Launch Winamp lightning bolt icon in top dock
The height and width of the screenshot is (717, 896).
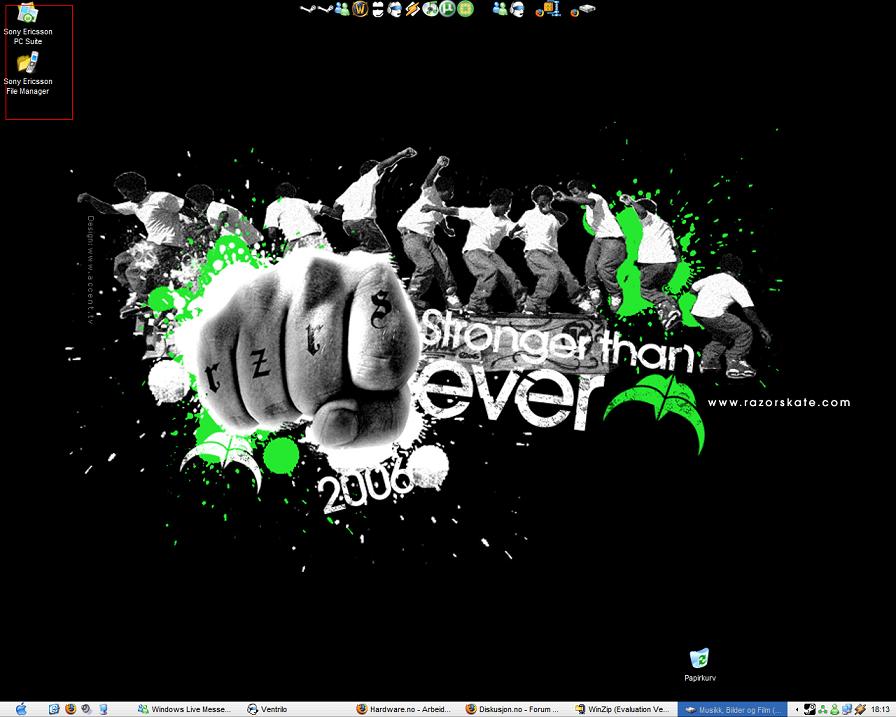pos(413,9)
